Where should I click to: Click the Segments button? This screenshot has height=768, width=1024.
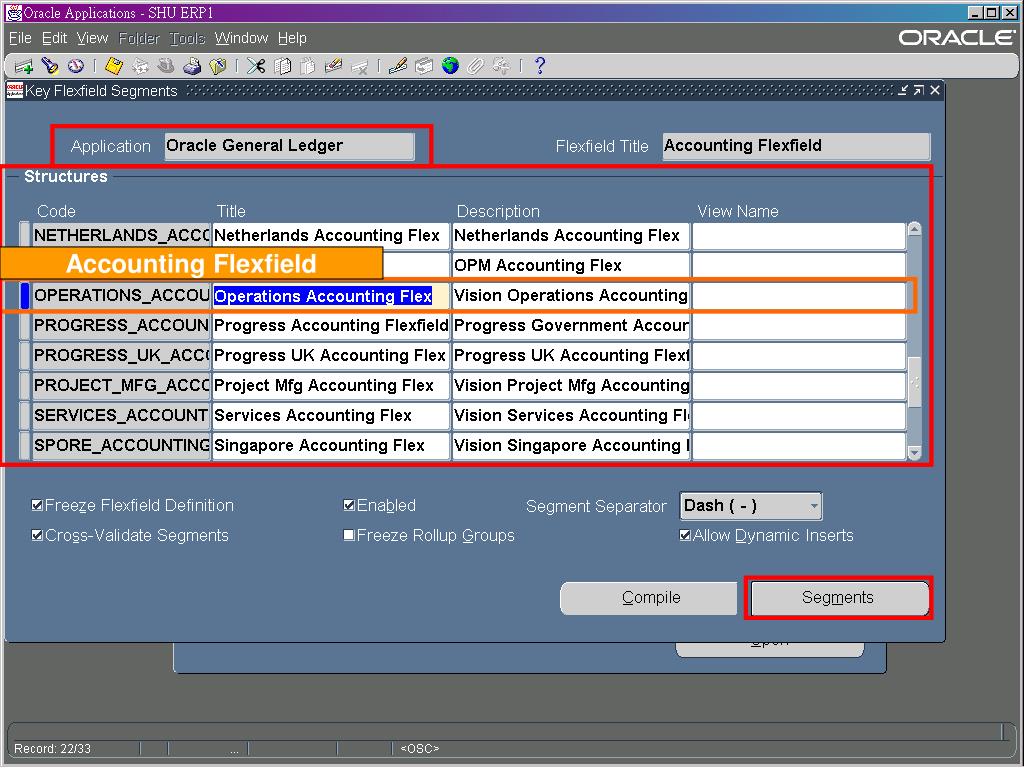point(839,598)
